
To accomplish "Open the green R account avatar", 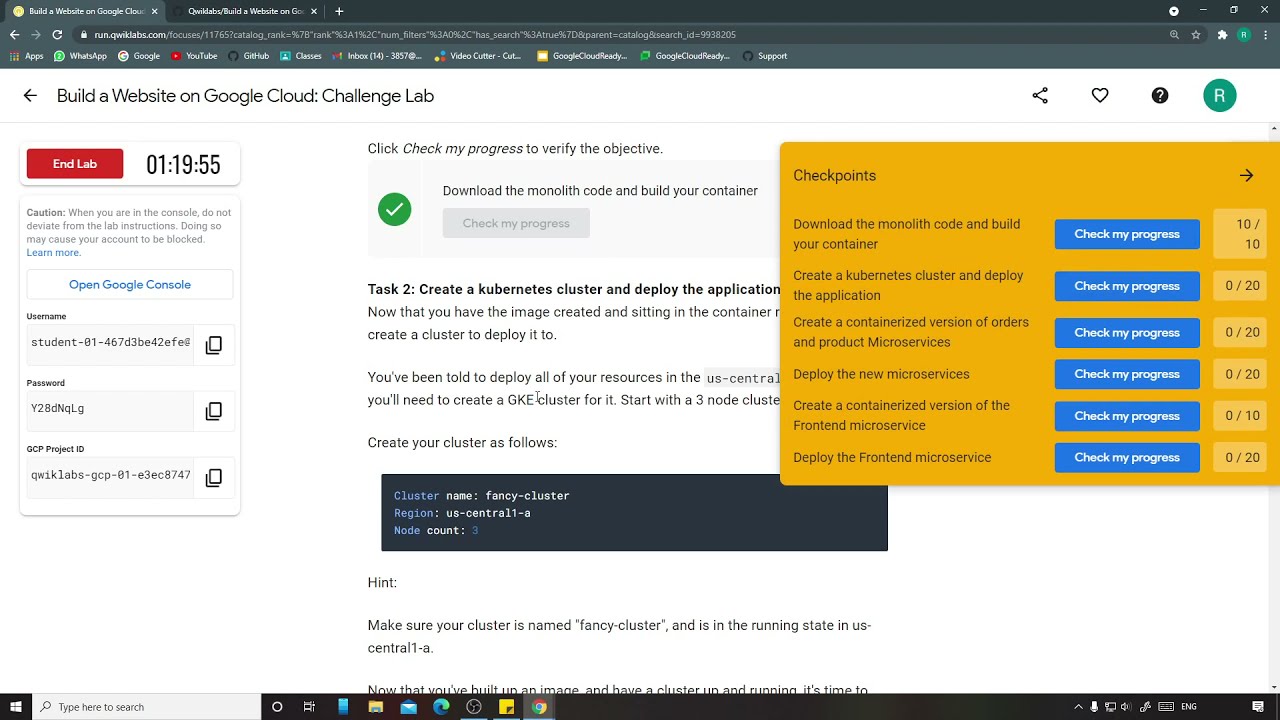I will tap(1220, 96).
